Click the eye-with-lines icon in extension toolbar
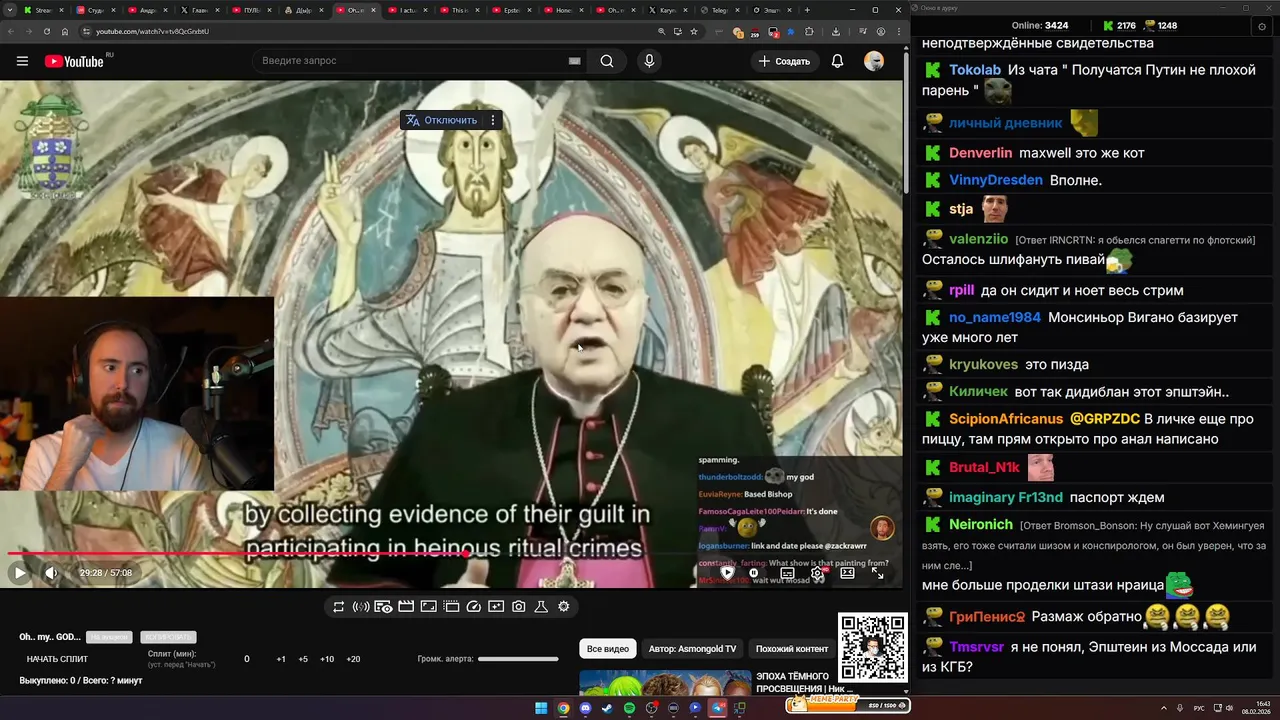Image resolution: width=1280 pixels, height=720 pixels. [383, 606]
